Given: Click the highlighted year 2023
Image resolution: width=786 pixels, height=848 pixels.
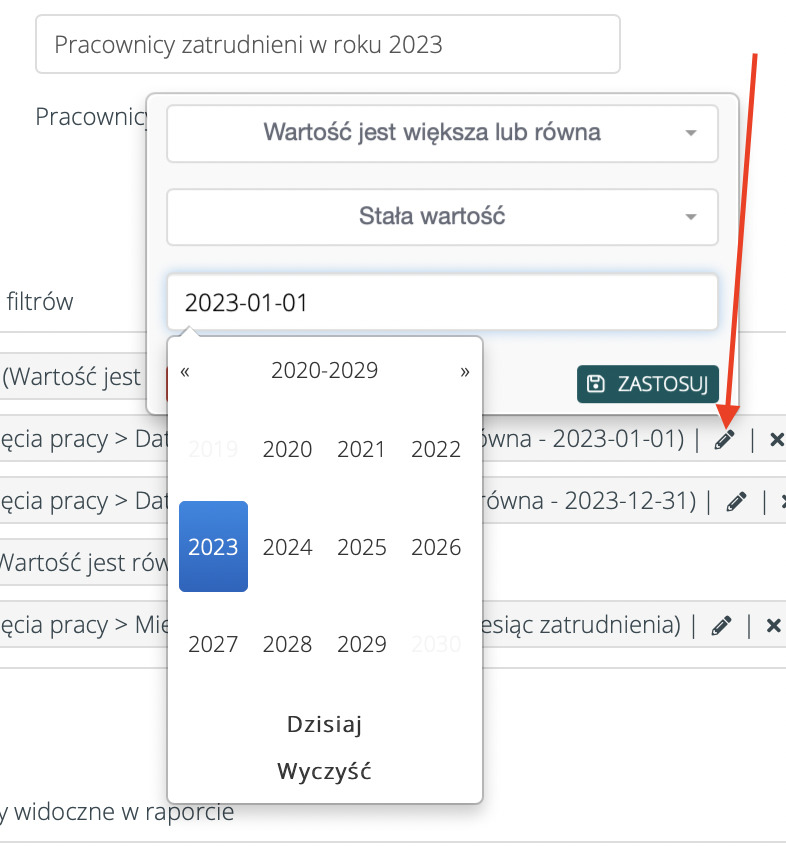Looking at the screenshot, I should tap(213, 547).
